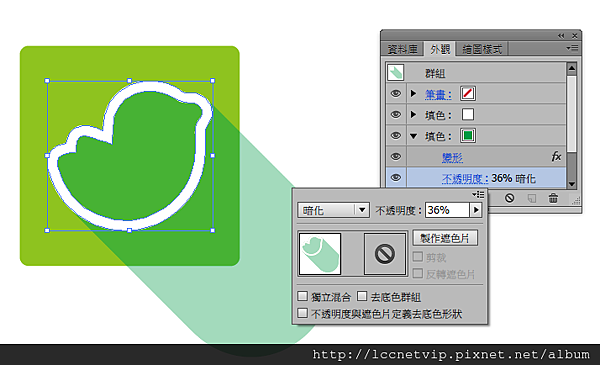Viewport: 600px width, 365px height.
Task: Click the 製作遮色片 button
Action: (x=445, y=238)
